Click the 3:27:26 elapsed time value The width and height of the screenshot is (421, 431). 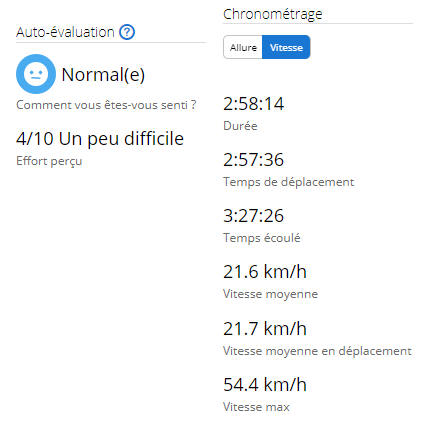(253, 216)
